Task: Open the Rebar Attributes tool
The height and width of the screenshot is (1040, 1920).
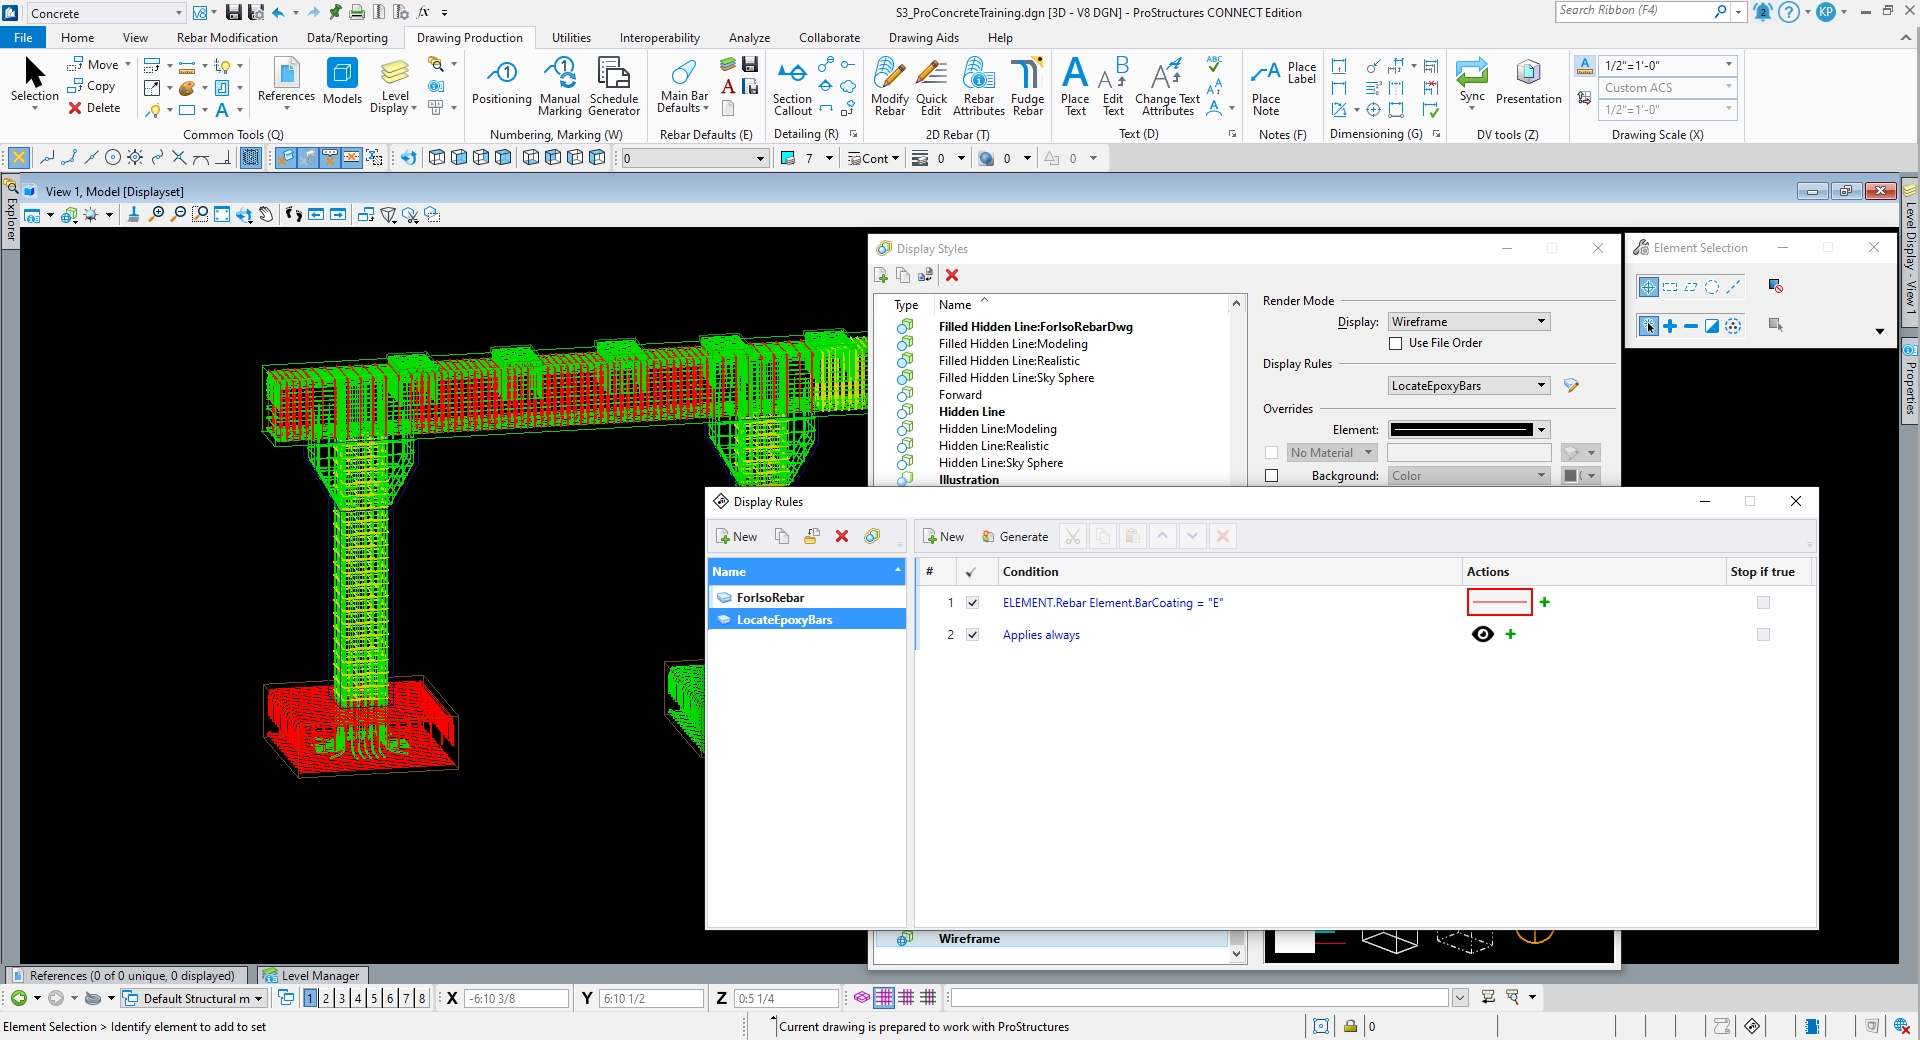Action: pos(978,87)
